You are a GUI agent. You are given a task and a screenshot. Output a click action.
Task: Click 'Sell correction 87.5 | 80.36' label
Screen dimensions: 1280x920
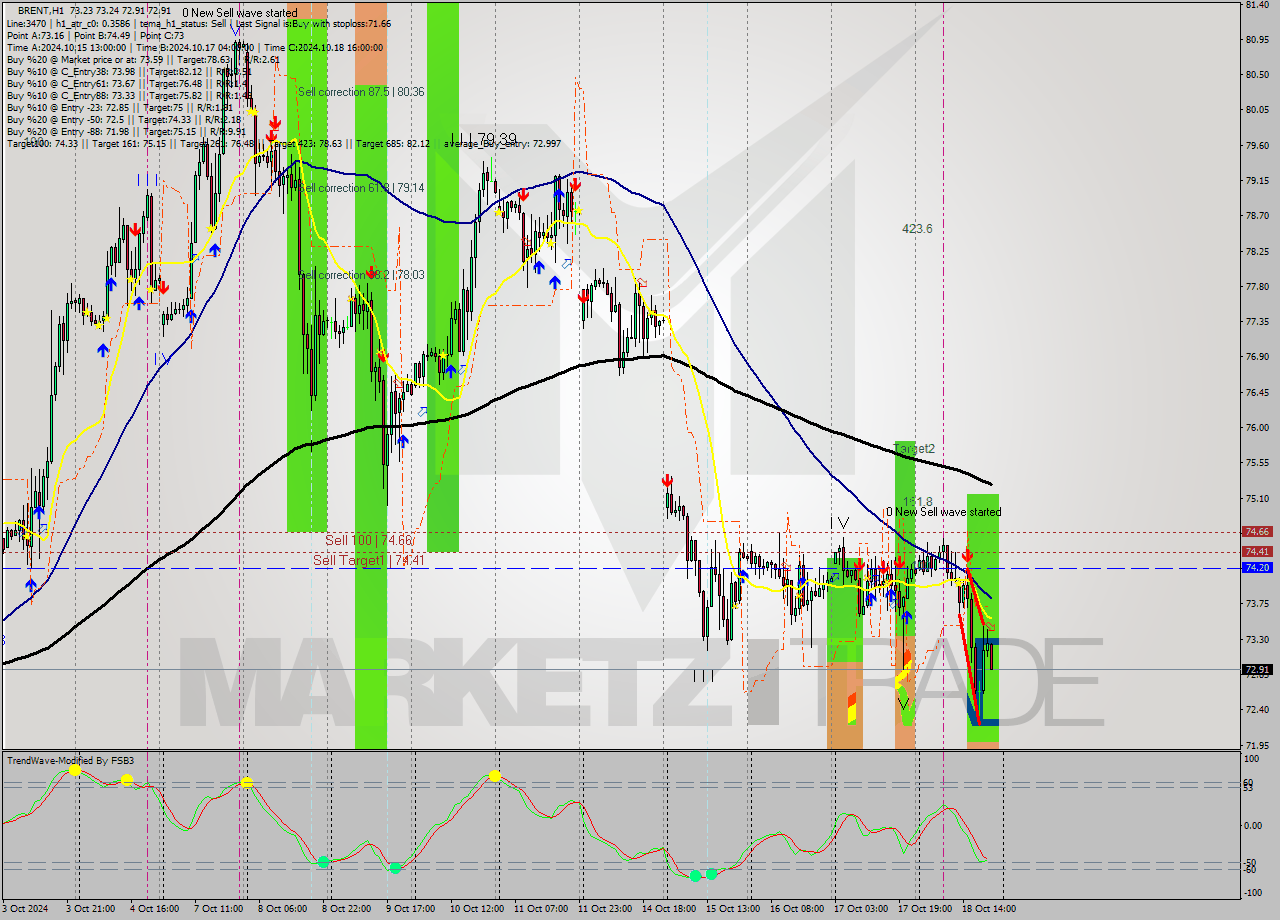(361, 92)
